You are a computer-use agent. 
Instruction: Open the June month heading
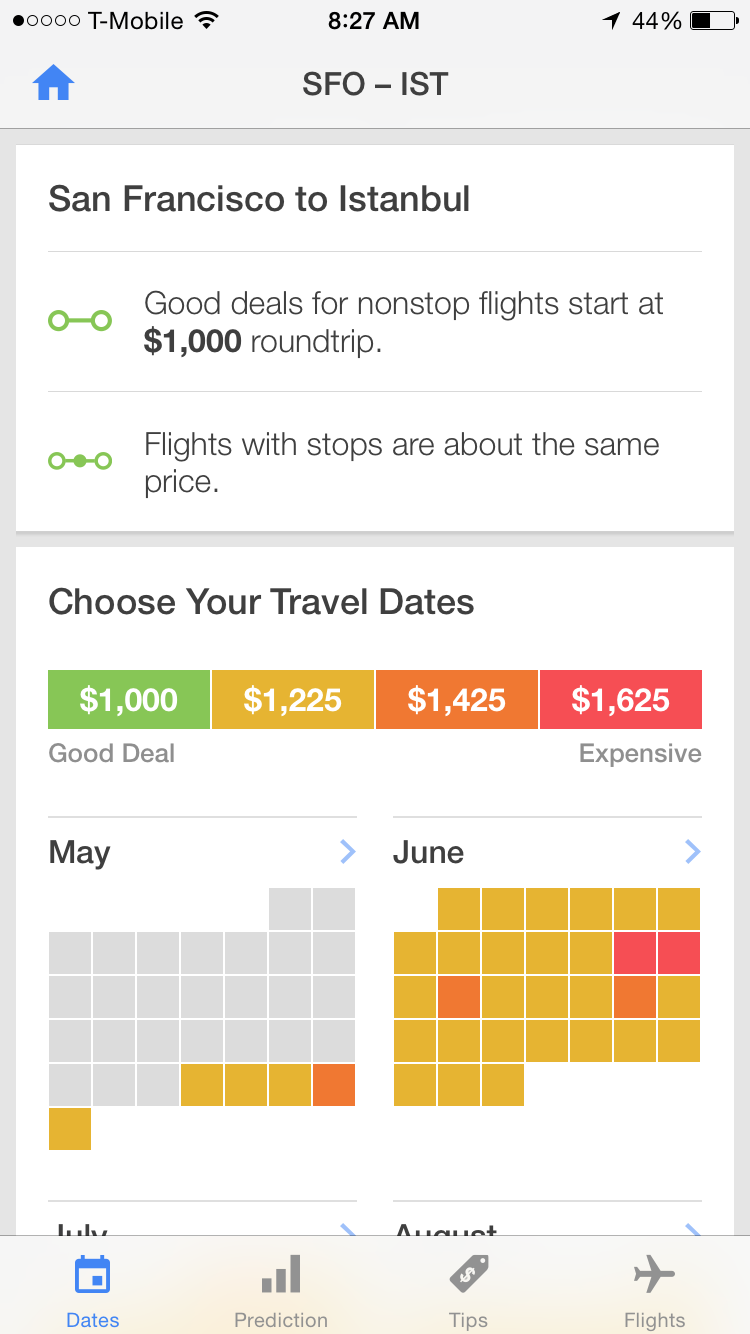[429, 853]
